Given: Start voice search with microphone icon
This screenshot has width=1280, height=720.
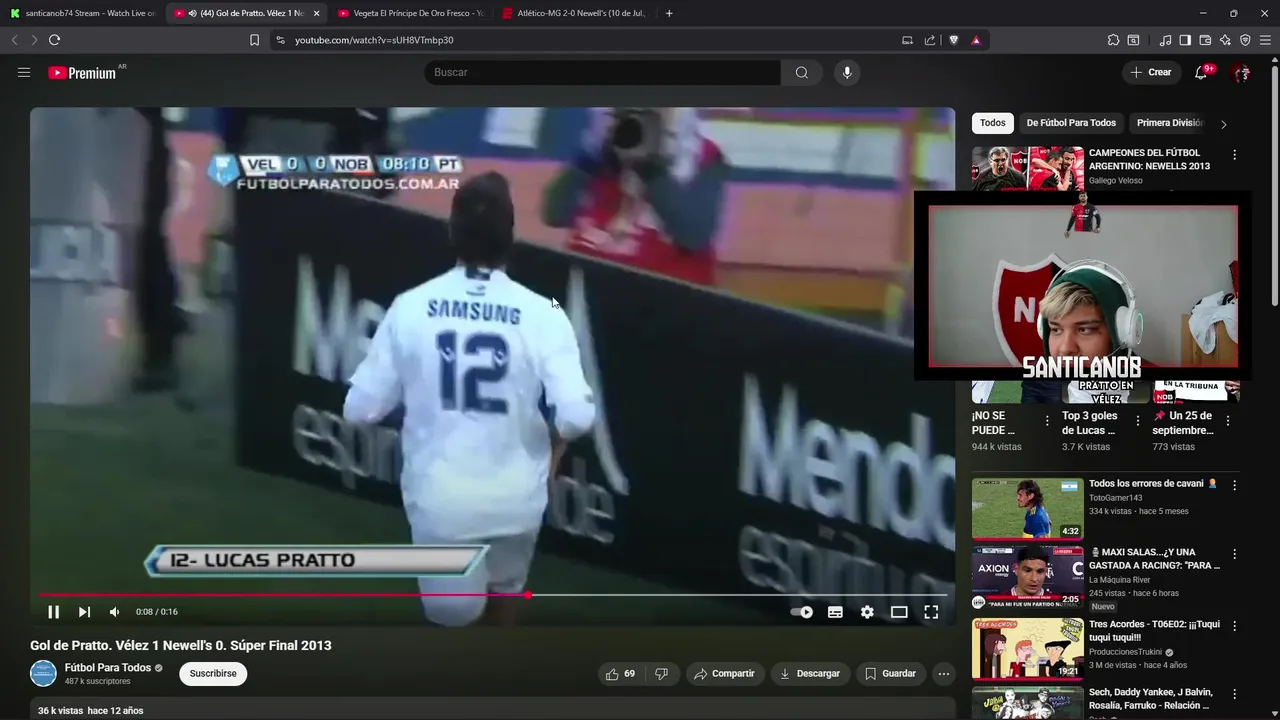Looking at the screenshot, I should click(847, 72).
